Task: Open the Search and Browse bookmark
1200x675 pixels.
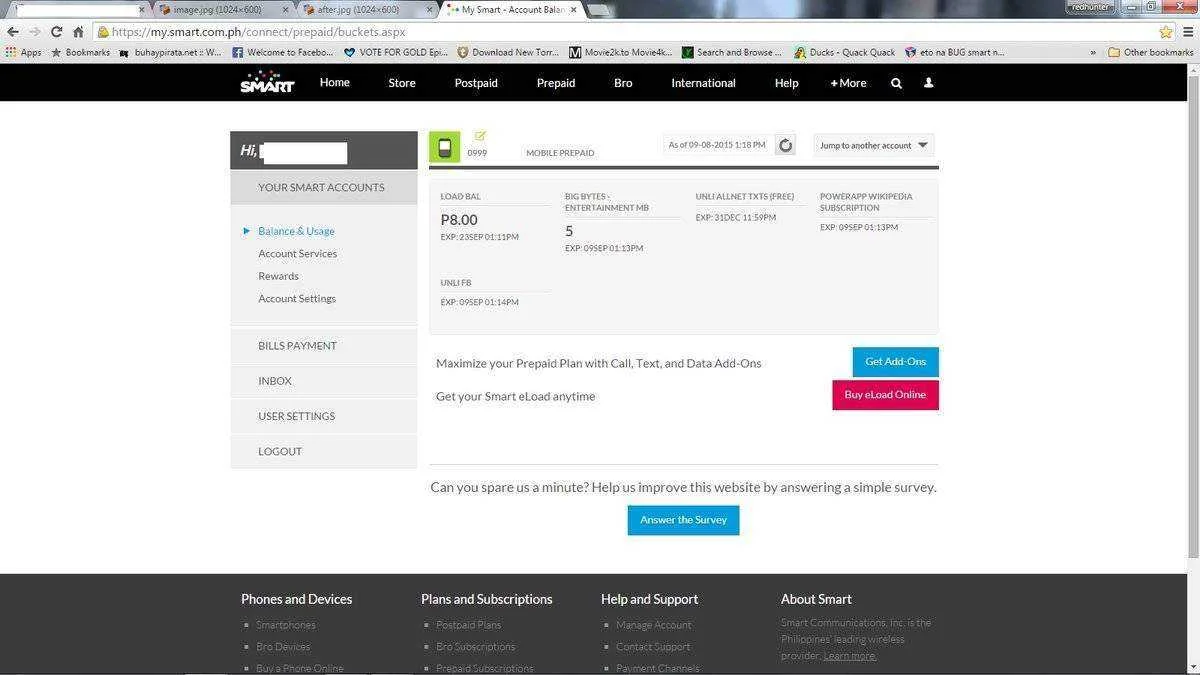Action: 734,52
